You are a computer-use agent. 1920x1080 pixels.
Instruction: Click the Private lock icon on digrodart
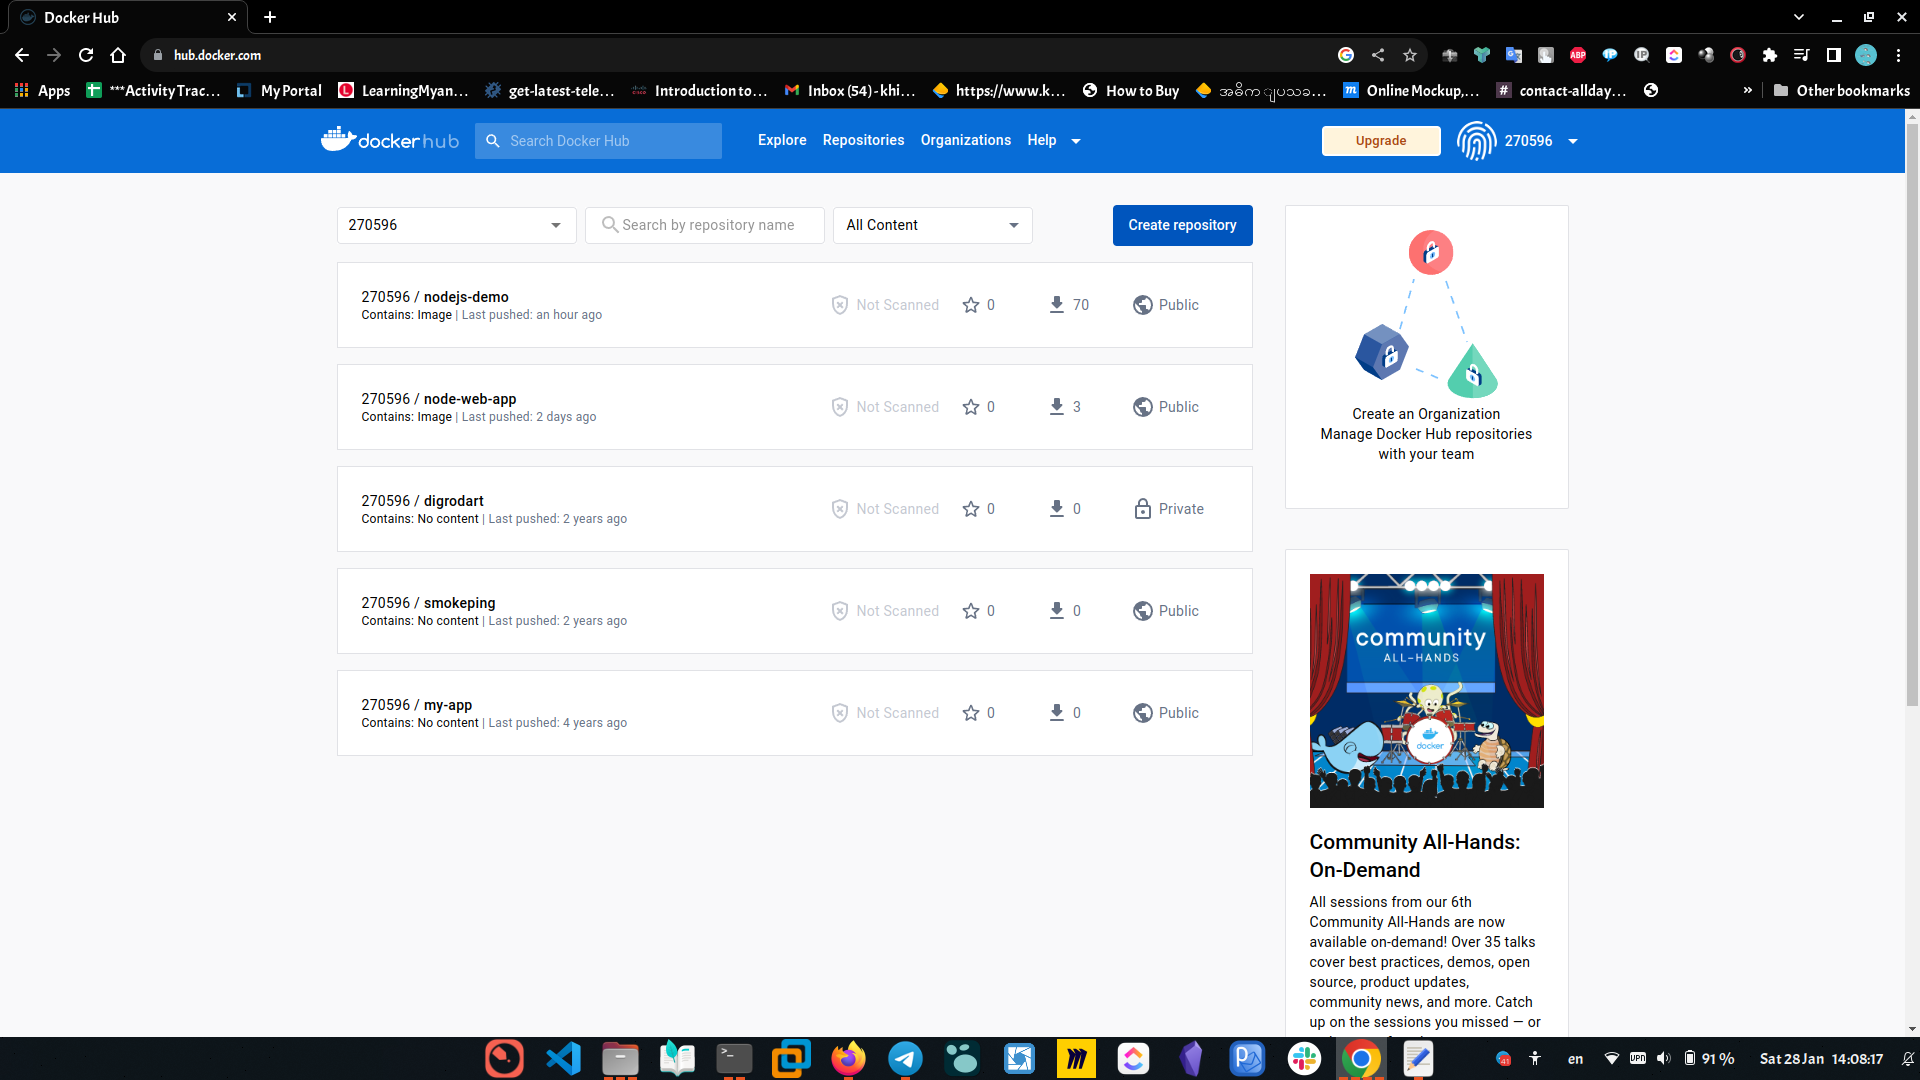1142,509
